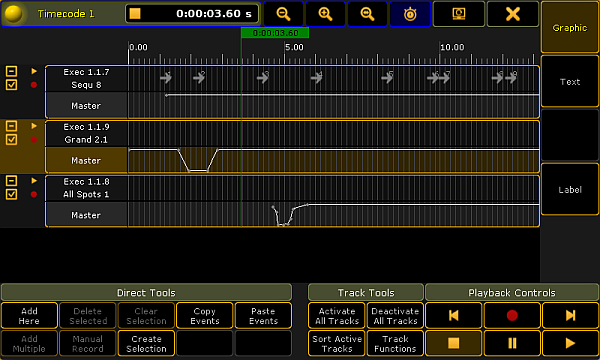Uncheck the Exec 1.1.7 Sequ 8 track checkbox
Viewport: 600px width, 360px height.
point(11,85)
